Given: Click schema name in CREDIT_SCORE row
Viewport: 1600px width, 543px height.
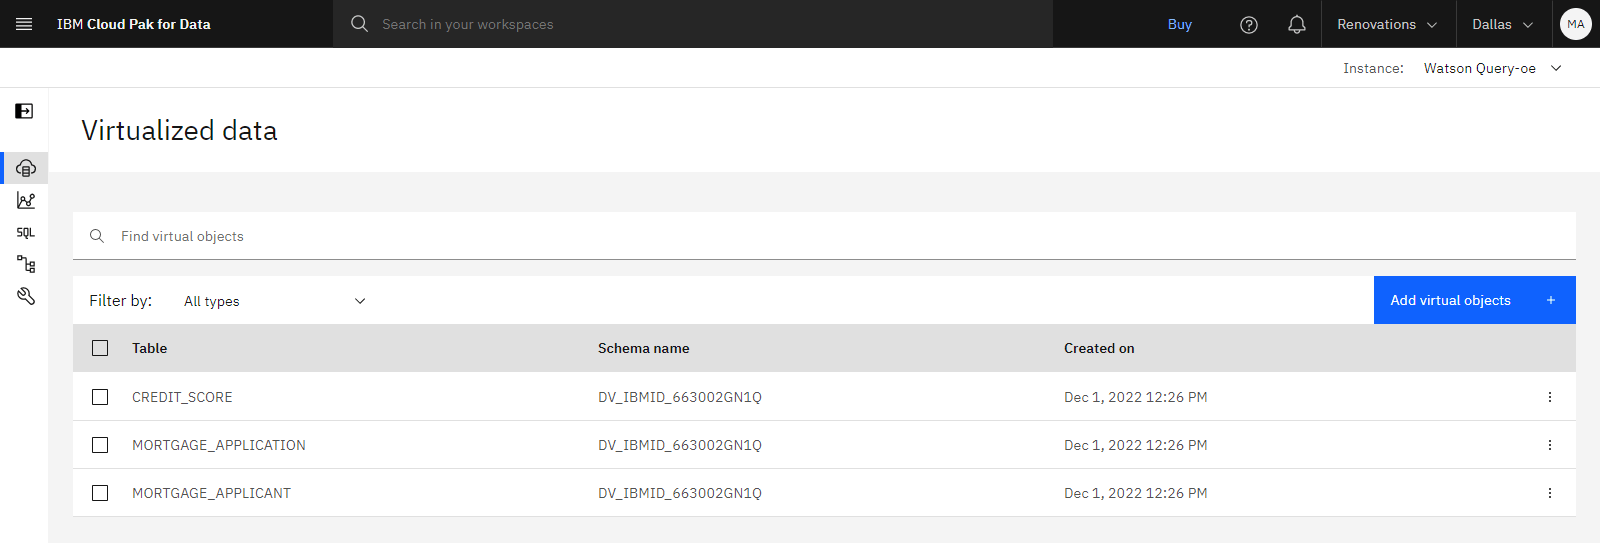Looking at the screenshot, I should pyautogui.click(x=680, y=397).
